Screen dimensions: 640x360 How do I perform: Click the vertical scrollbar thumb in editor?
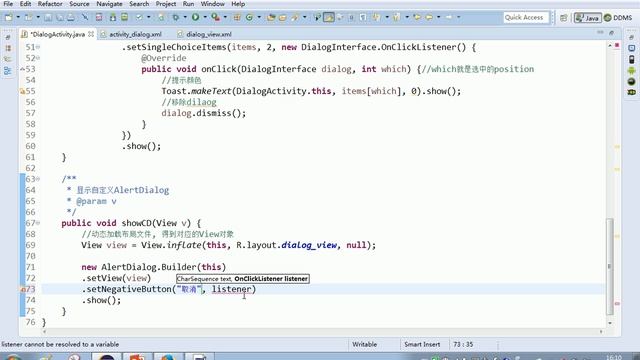tap(609, 267)
